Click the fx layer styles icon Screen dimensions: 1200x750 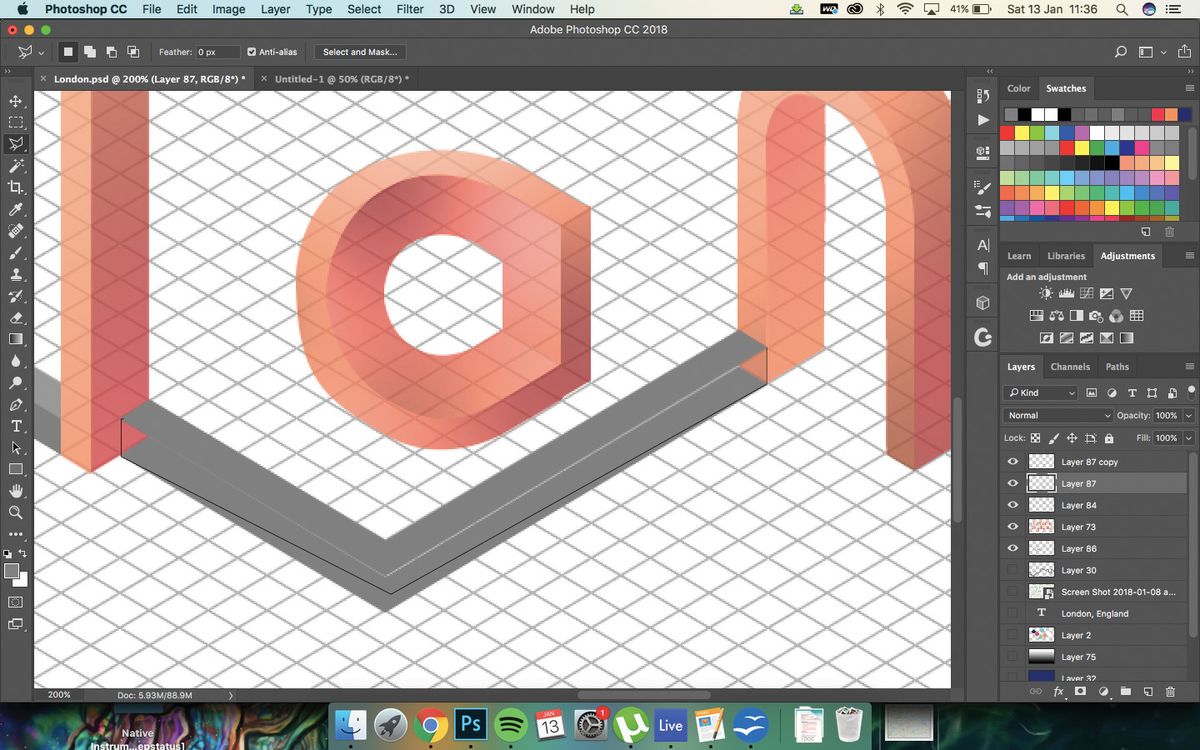[1057, 691]
